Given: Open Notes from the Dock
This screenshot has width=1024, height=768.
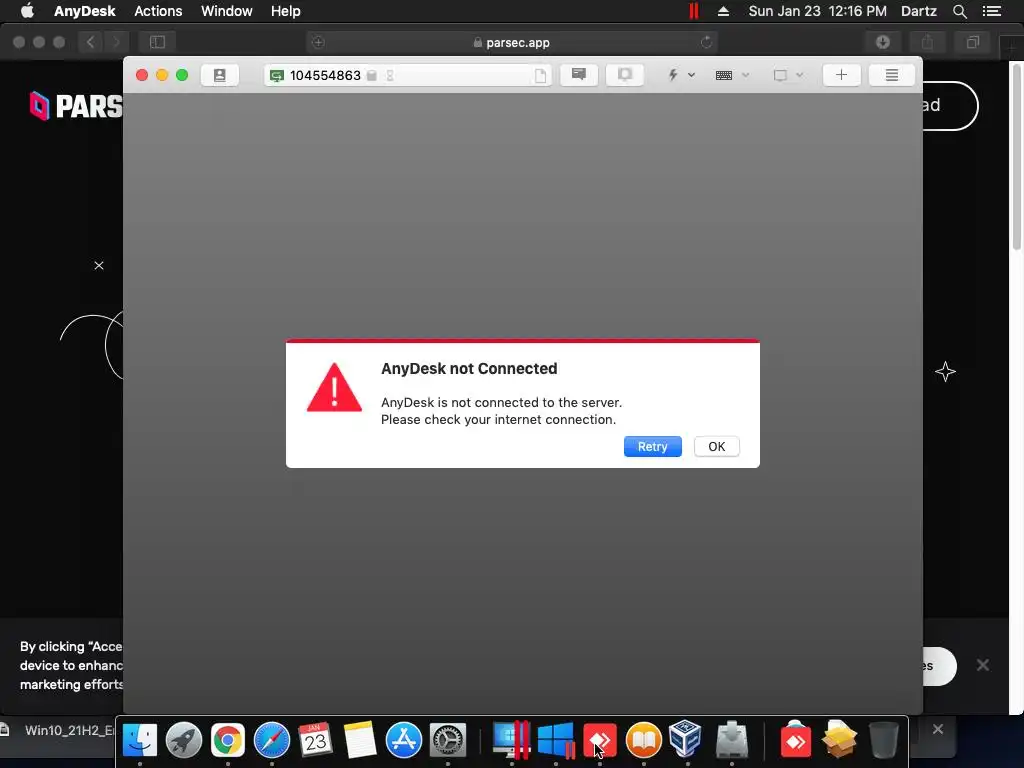Looking at the screenshot, I should (x=360, y=740).
